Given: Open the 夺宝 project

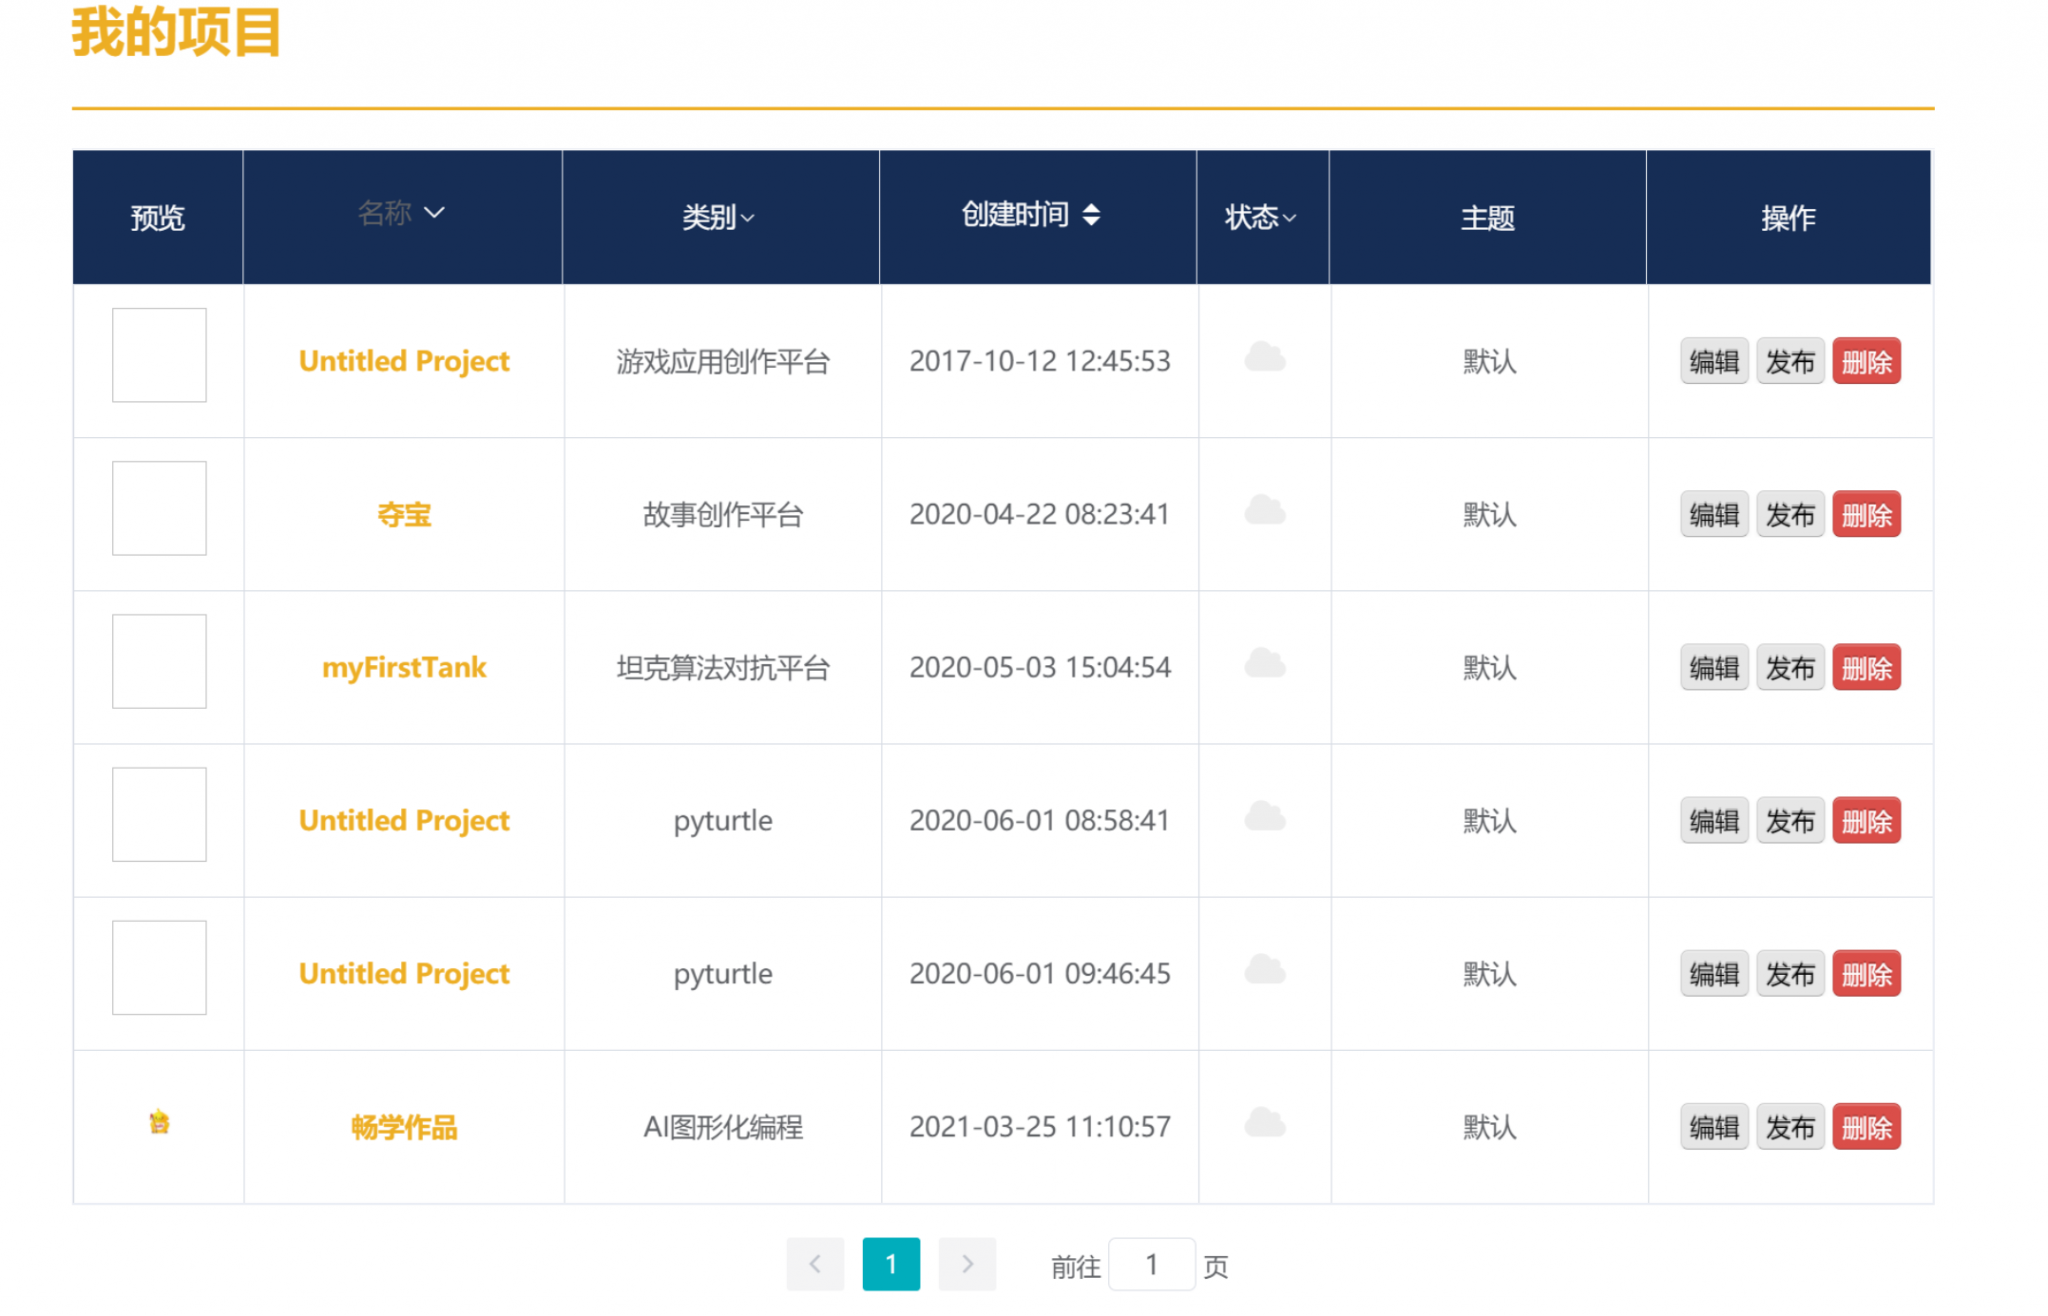Looking at the screenshot, I should (404, 514).
